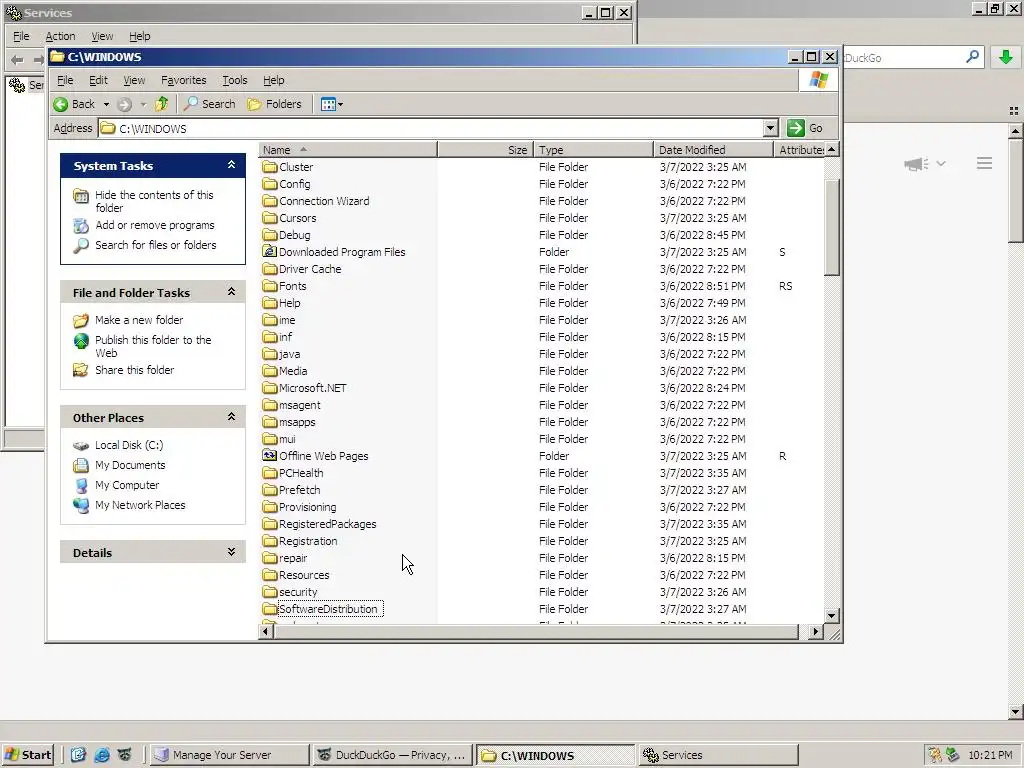Click the Publish this folder globe icon

(x=81, y=340)
